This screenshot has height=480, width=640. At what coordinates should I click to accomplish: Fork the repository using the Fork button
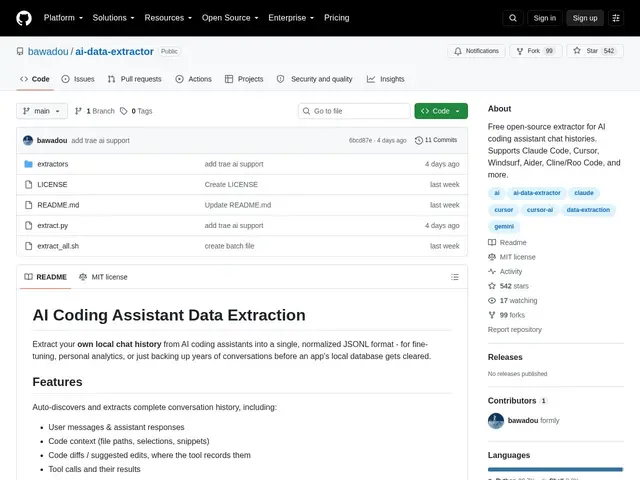(x=536, y=51)
